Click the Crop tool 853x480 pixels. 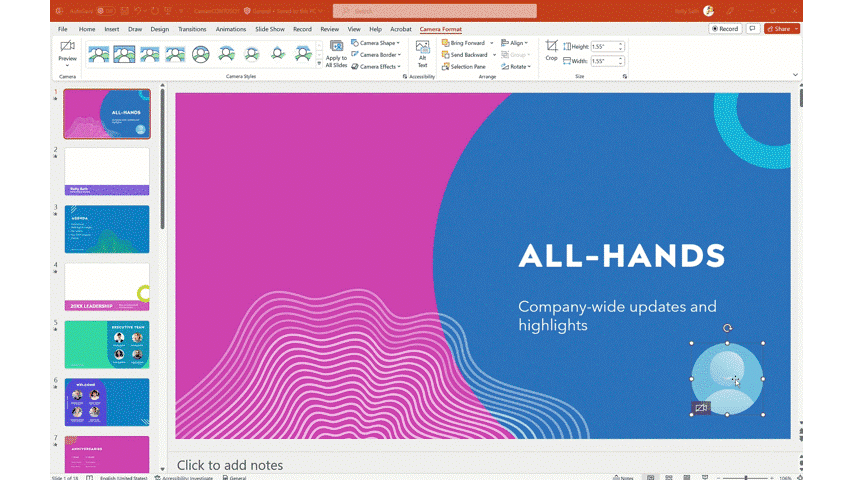[551, 50]
